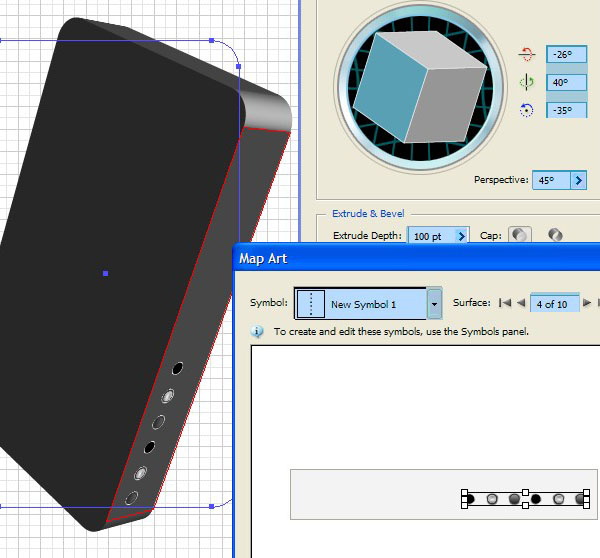The width and height of the screenshot is (600, 558).
Task: Click the top center handle of the mapped symbol
Action: click(525, 492)
